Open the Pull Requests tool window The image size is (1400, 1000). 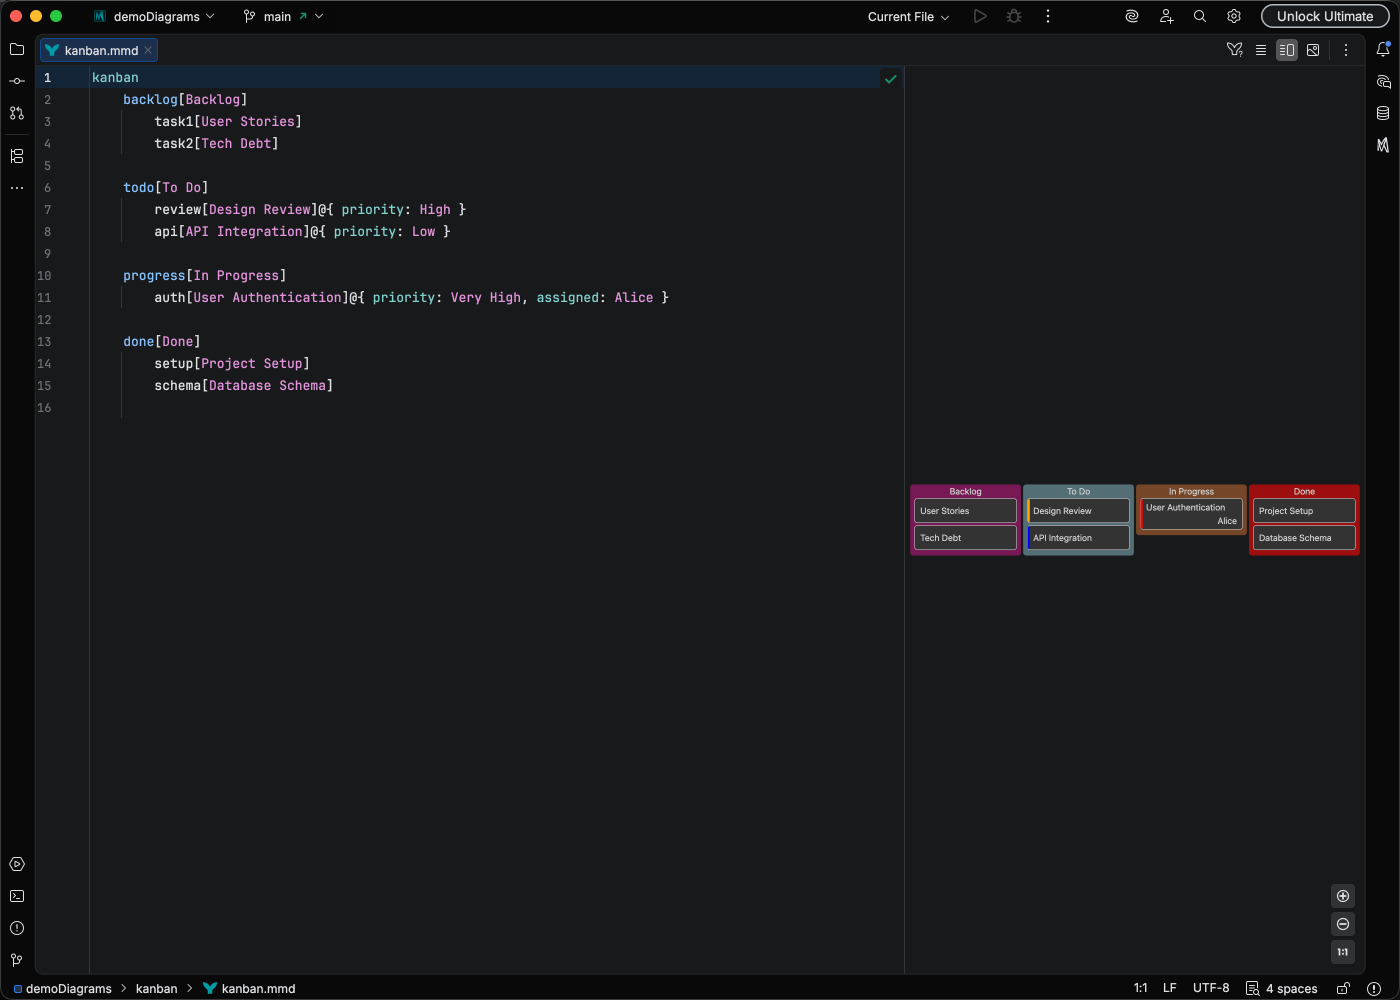point(17,113)
